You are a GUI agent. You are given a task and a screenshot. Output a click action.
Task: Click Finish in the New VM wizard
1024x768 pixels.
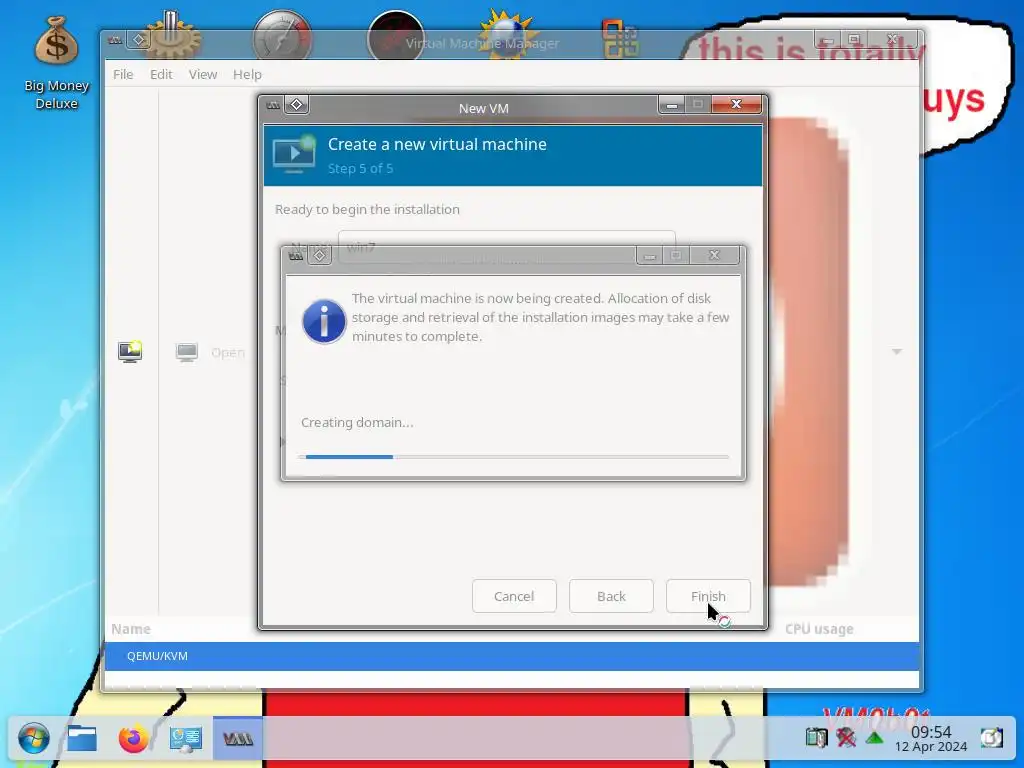tap(708, 596)
